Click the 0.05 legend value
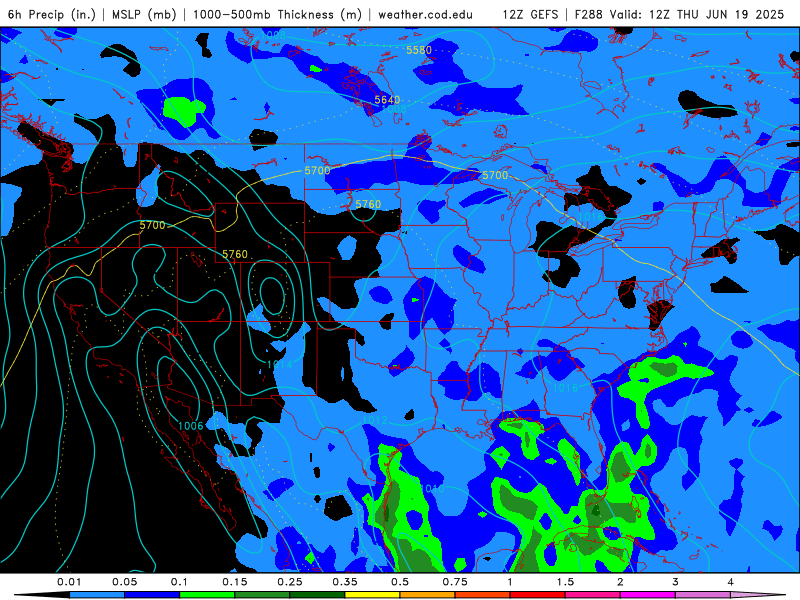Image resolution: width=800 pixels, height=600 pixels. 125,582
